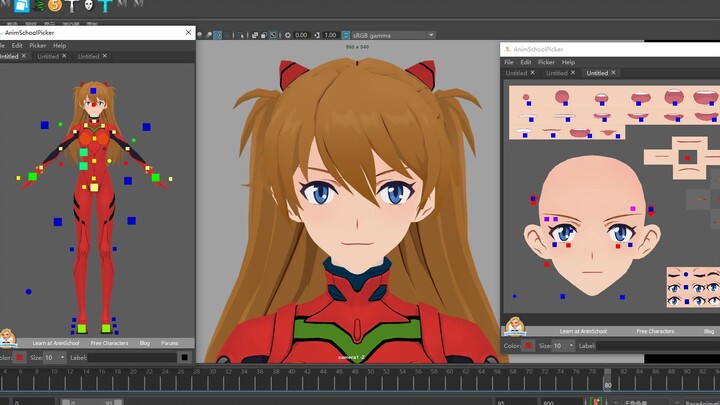Click Free Characters link in left picker
This screenshot has height=405, width=720.
(x=109, y=343)
